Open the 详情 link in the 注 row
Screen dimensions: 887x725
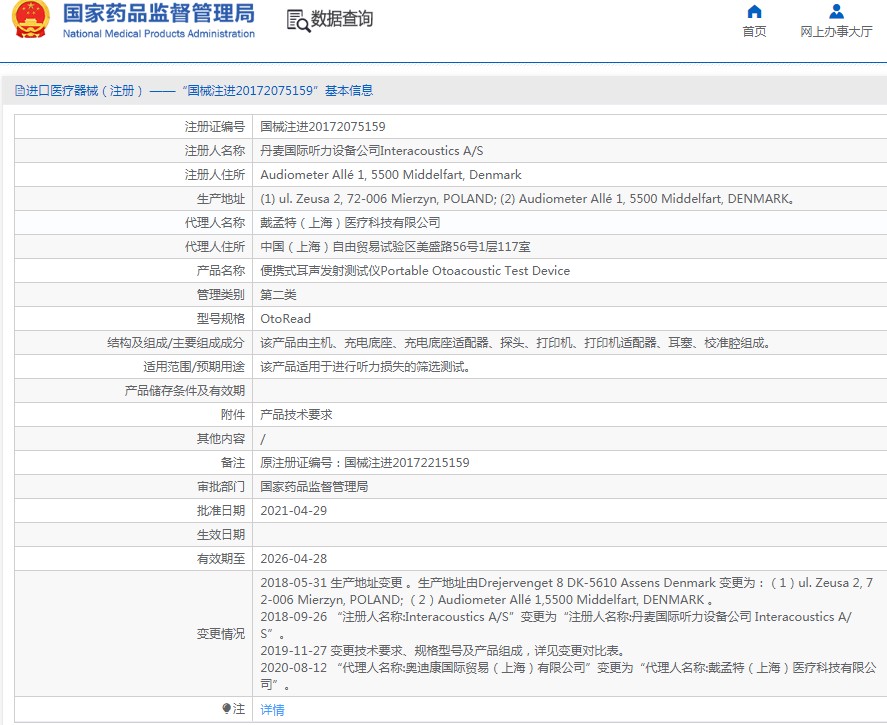(272, 710)
